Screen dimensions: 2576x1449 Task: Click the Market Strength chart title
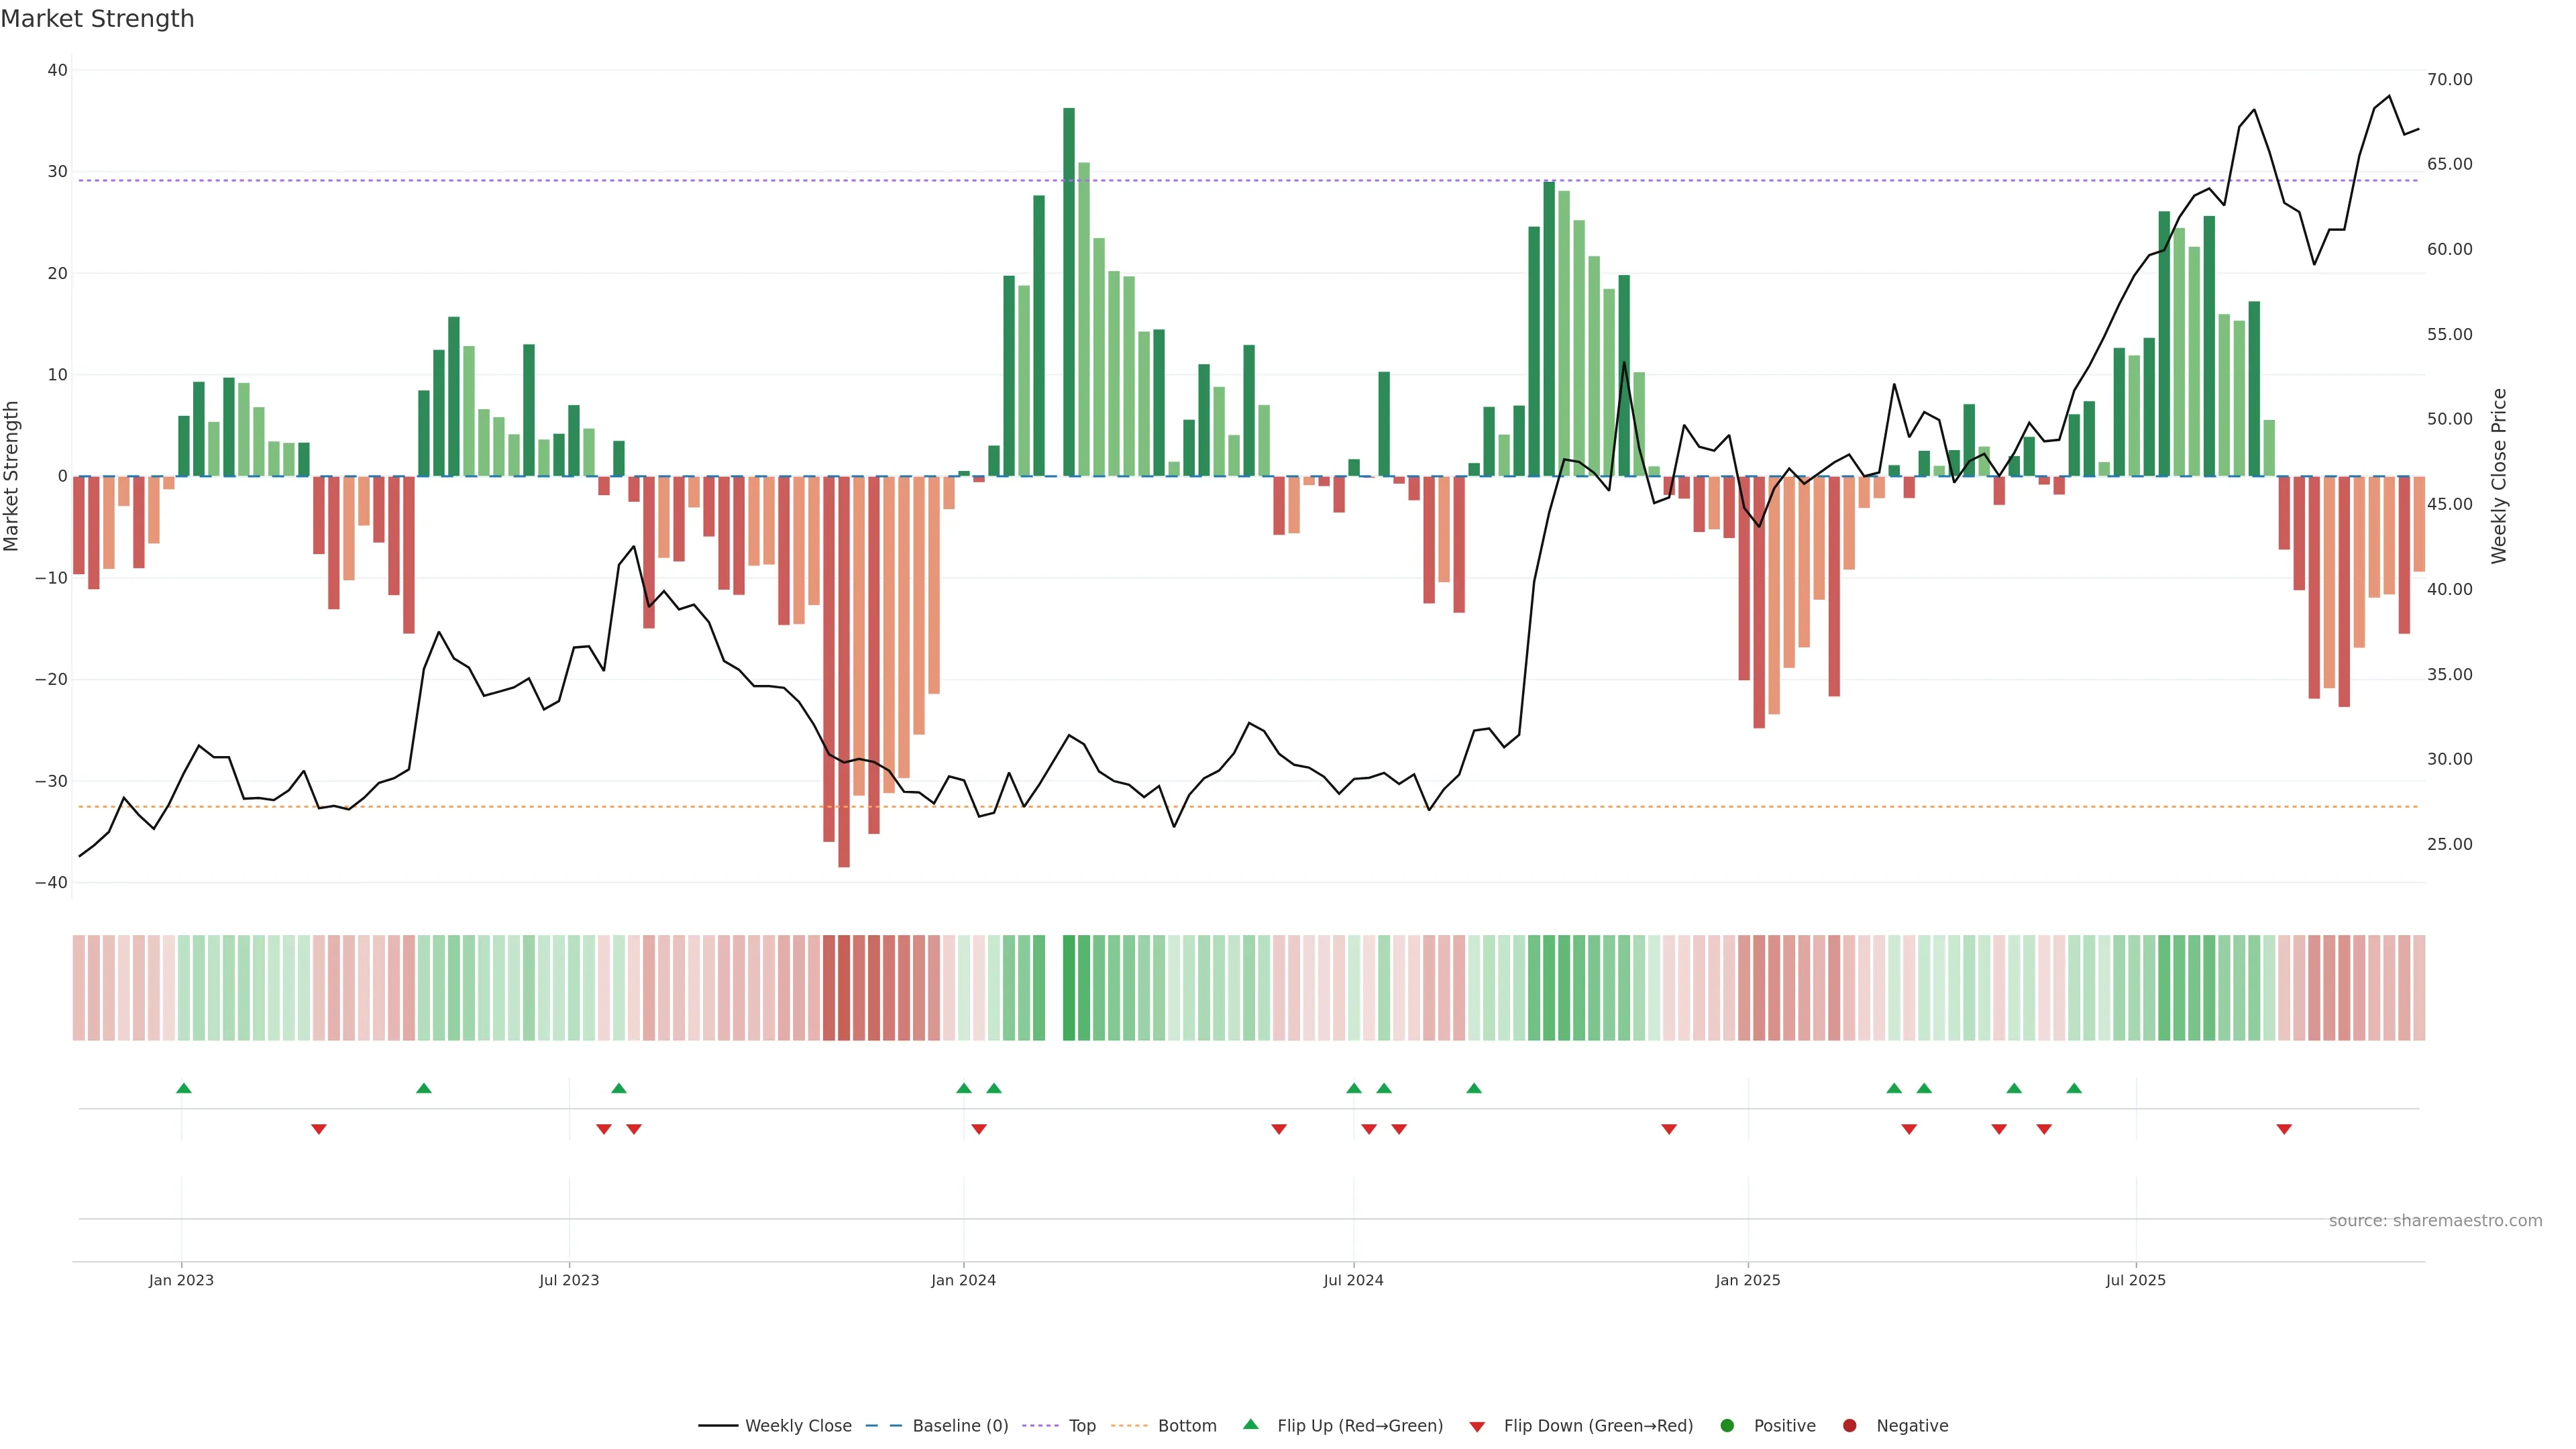97,19
